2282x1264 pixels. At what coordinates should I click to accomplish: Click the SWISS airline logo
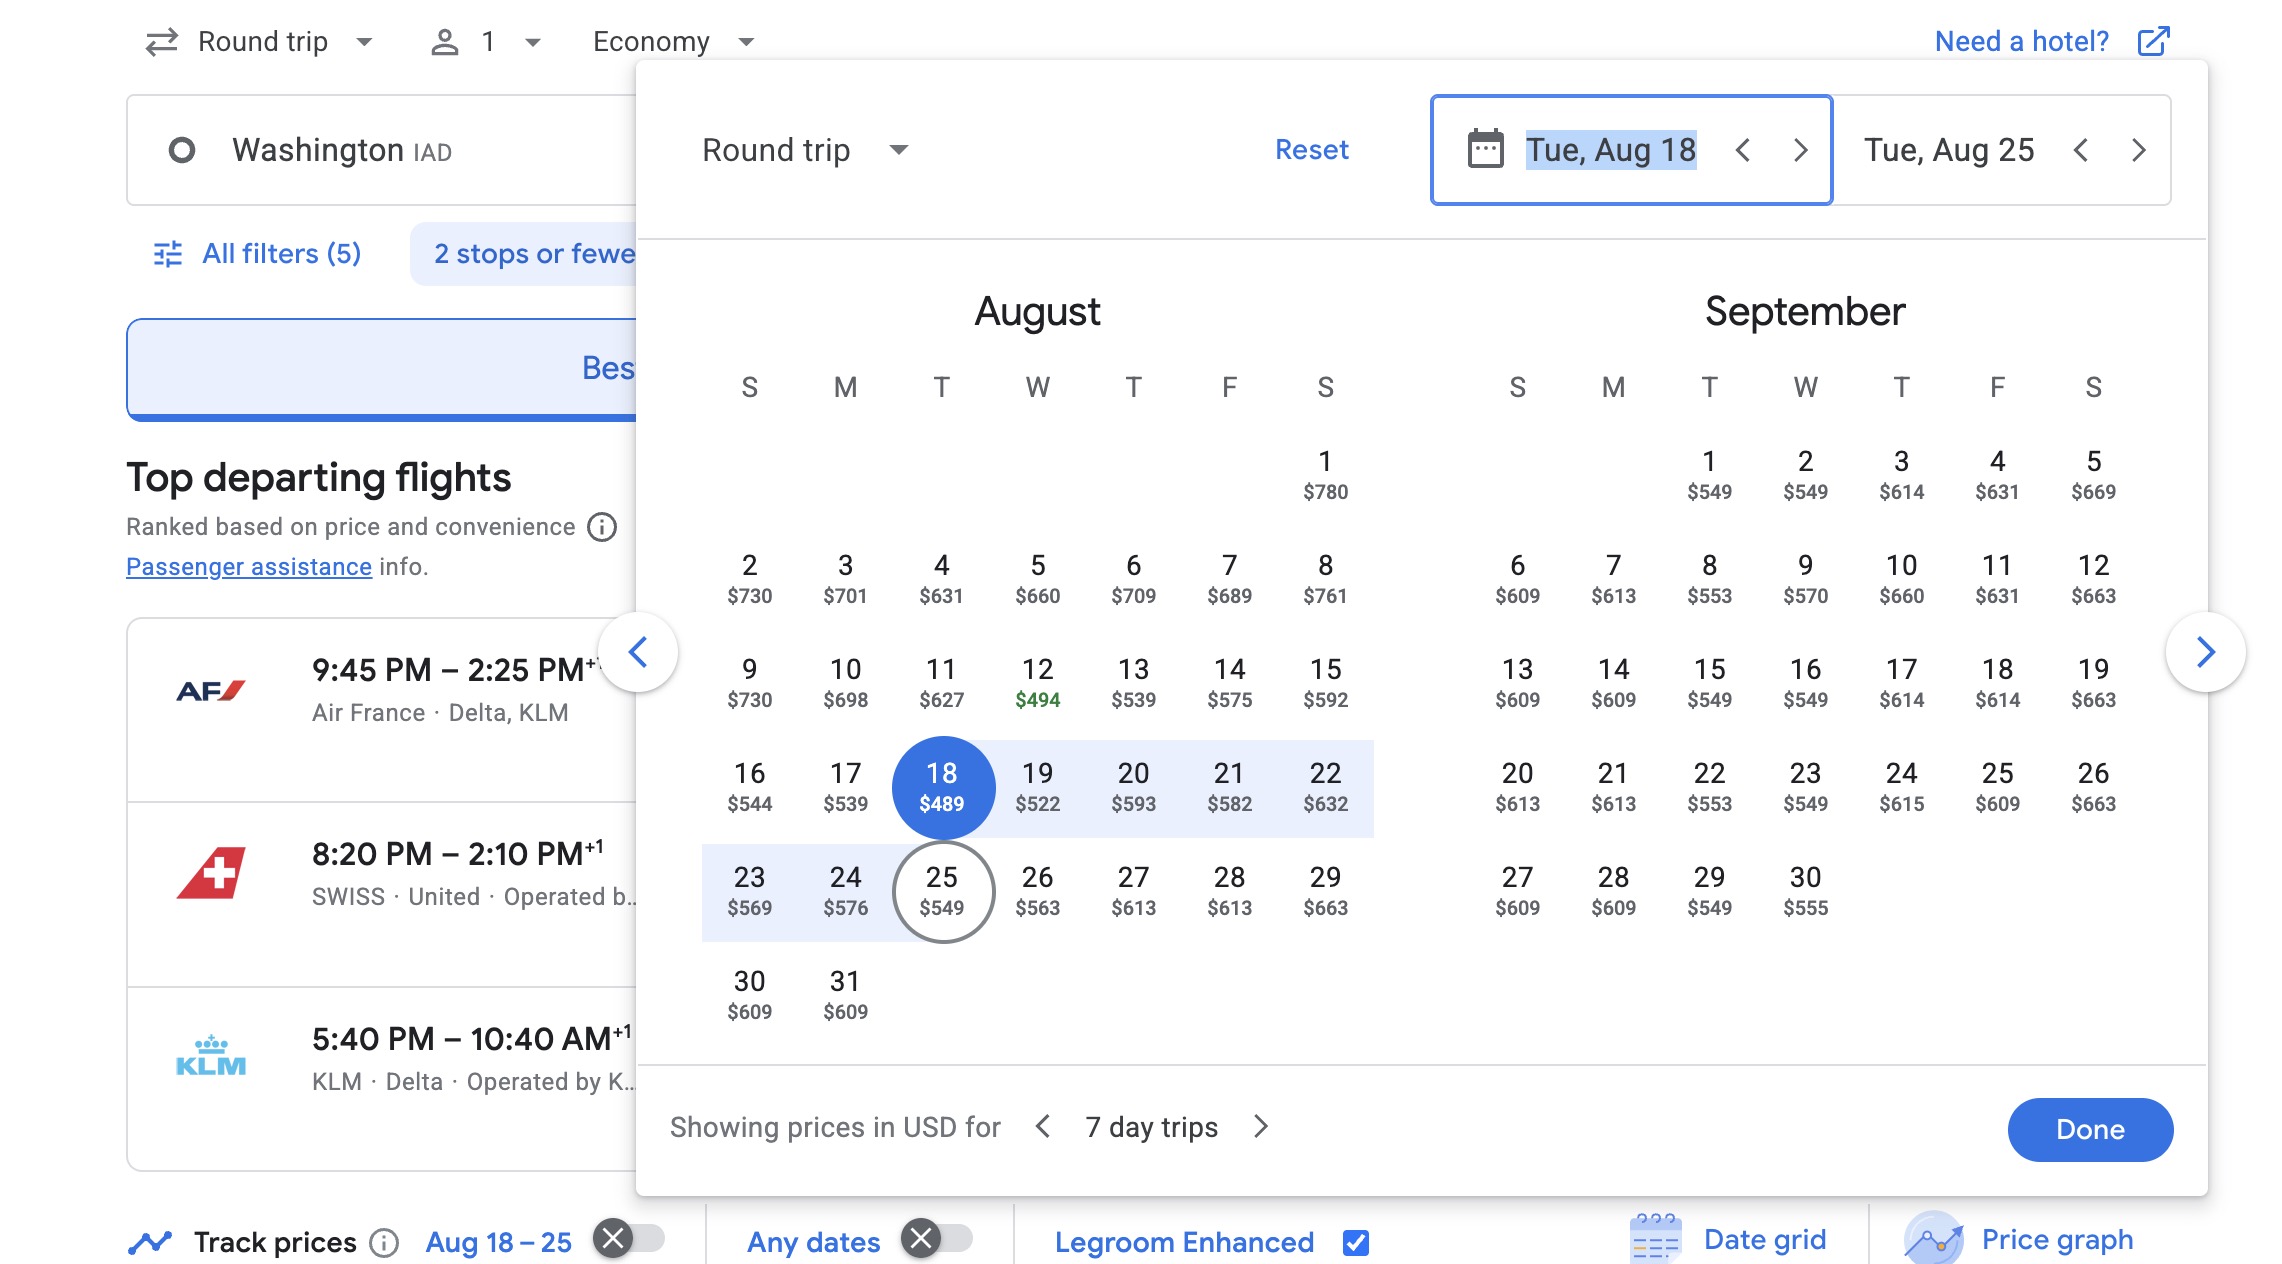click(212, 873)
